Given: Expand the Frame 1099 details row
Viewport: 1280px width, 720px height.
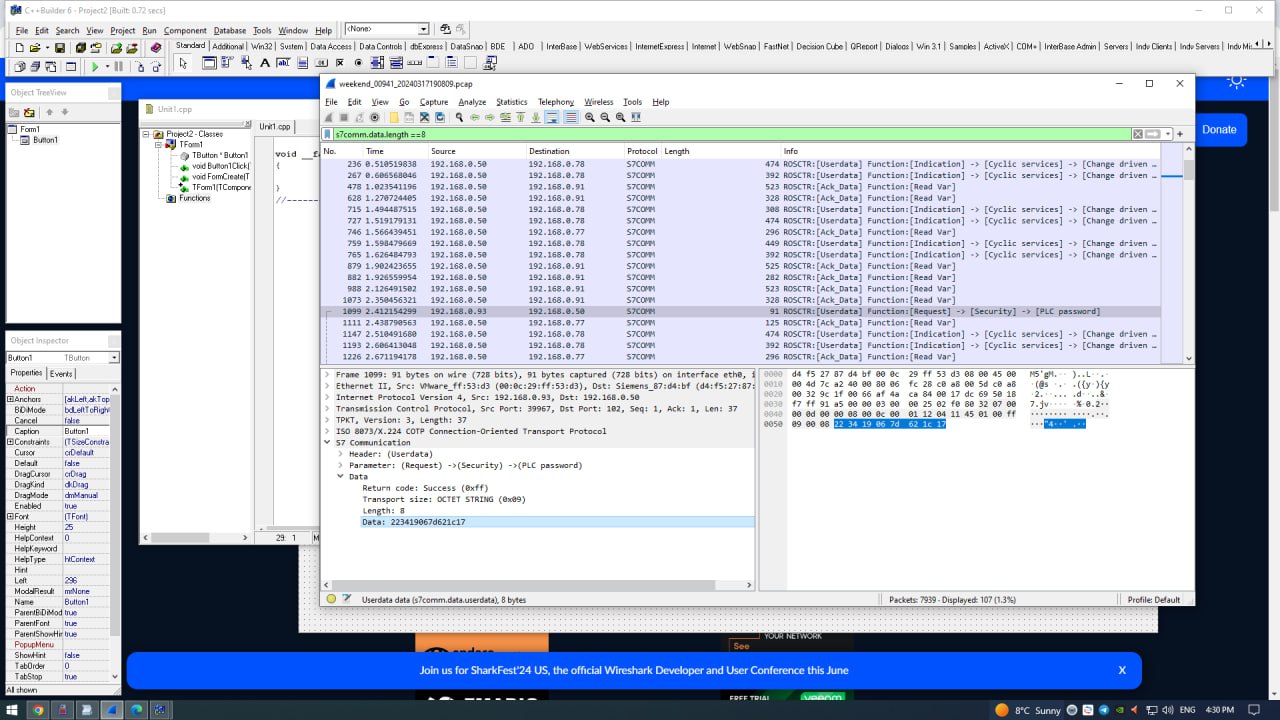Looking at the screenshot, I should 327,374.
